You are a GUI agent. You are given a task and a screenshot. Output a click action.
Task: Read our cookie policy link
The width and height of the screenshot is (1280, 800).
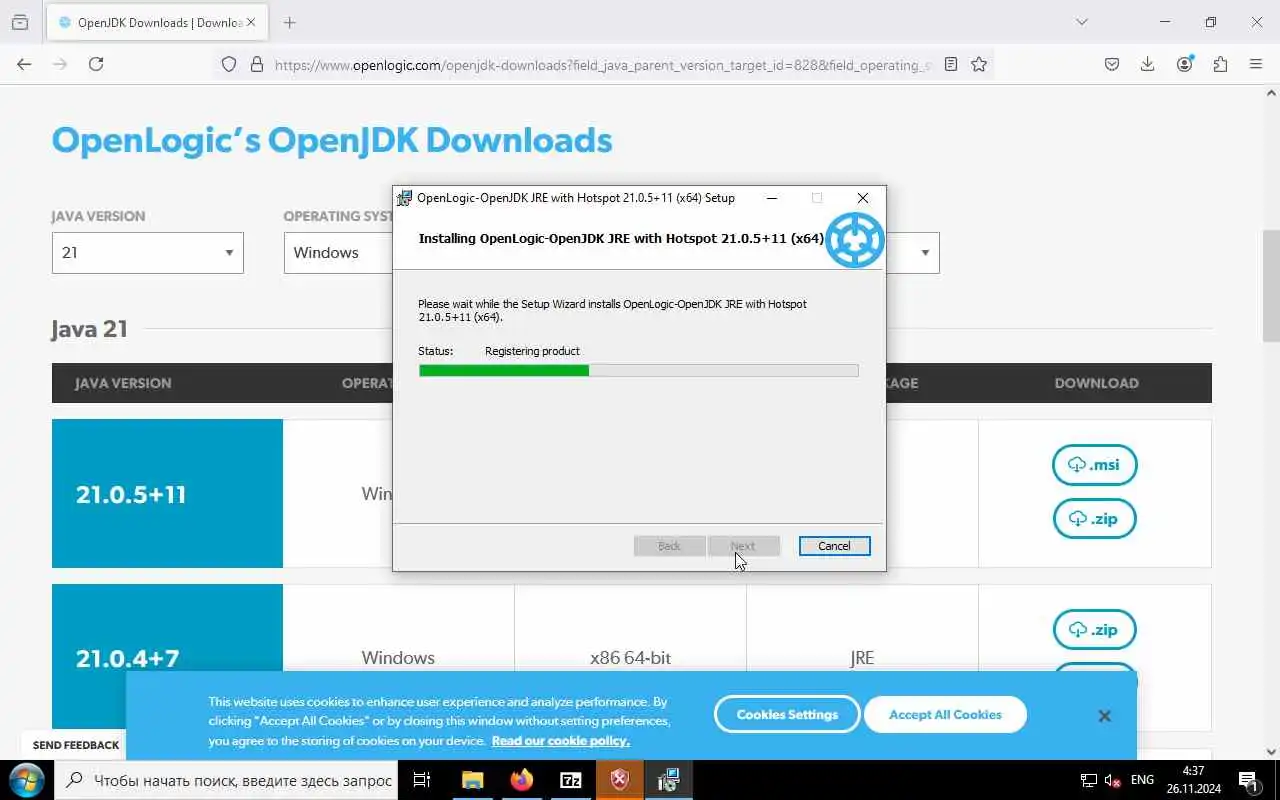coord(560,741)
